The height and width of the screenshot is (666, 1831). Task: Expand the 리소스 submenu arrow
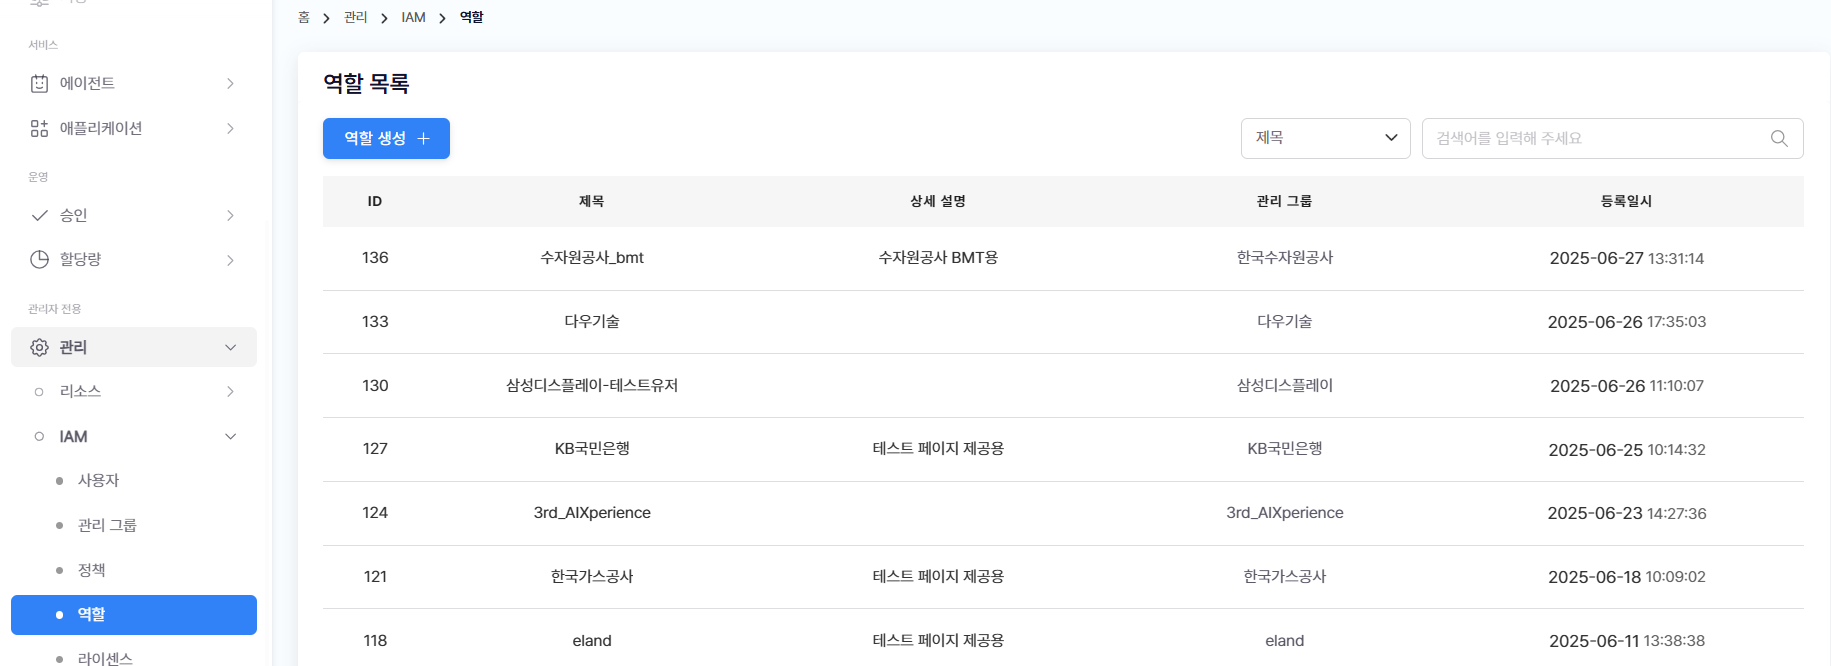[230, 391]
